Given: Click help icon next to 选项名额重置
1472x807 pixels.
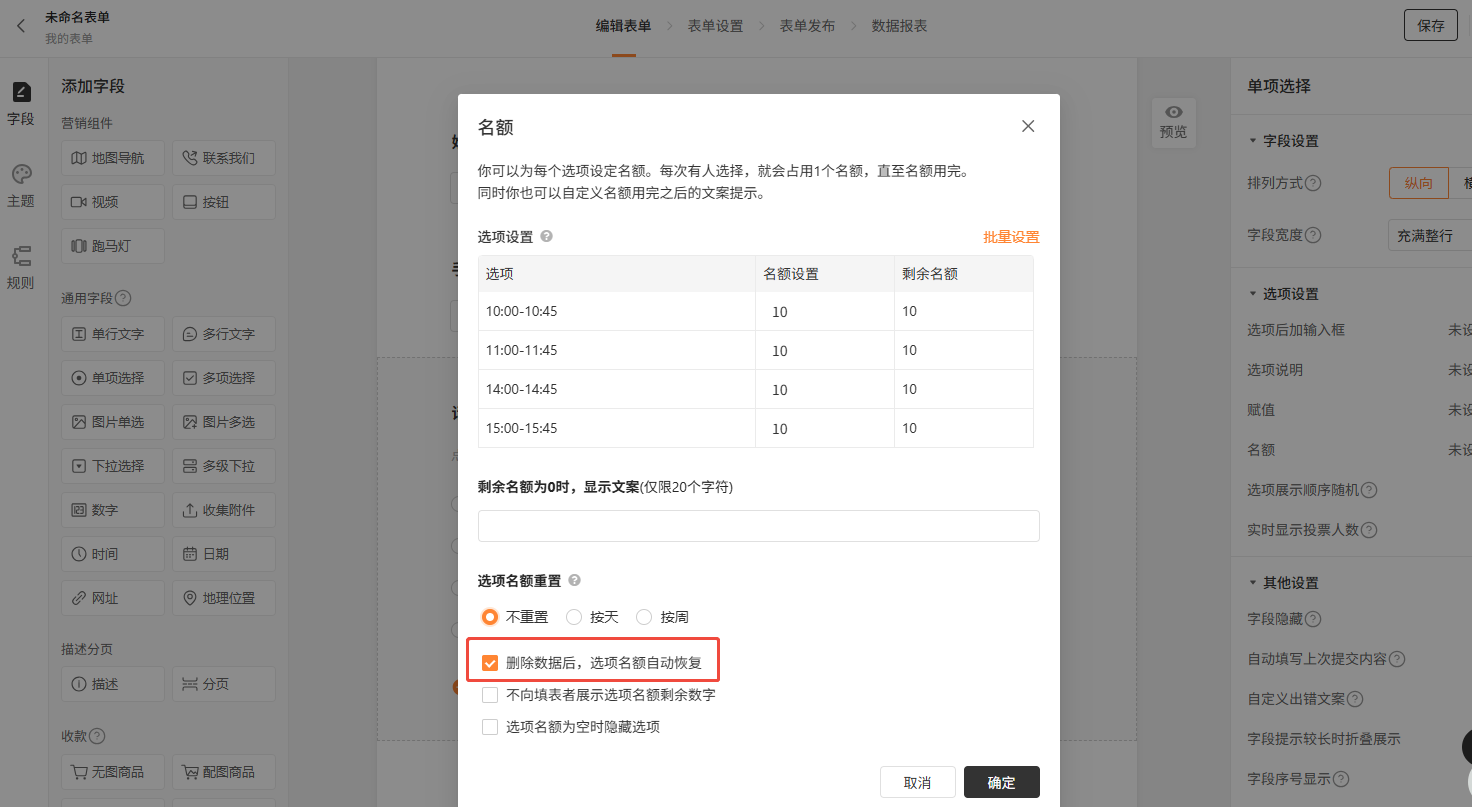Looking at the screenshot, I should (x=574, y=580).
